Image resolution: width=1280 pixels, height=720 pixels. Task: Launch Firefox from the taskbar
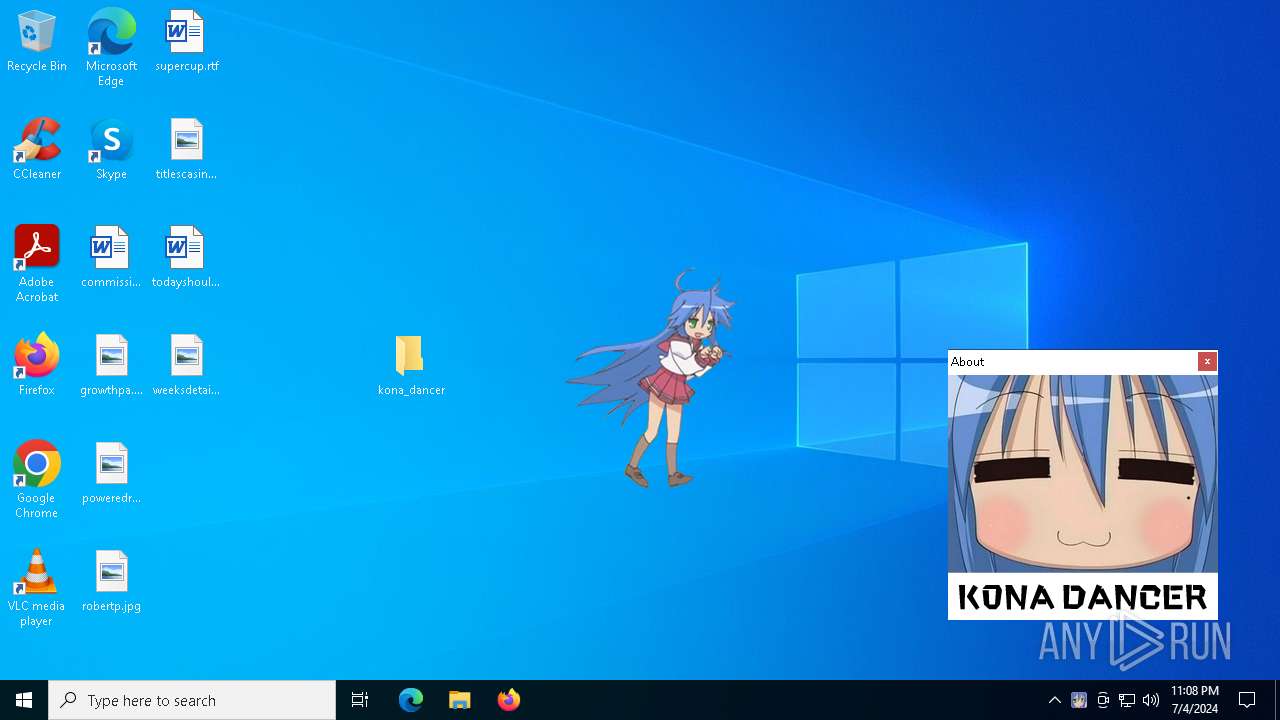[509, 700]
